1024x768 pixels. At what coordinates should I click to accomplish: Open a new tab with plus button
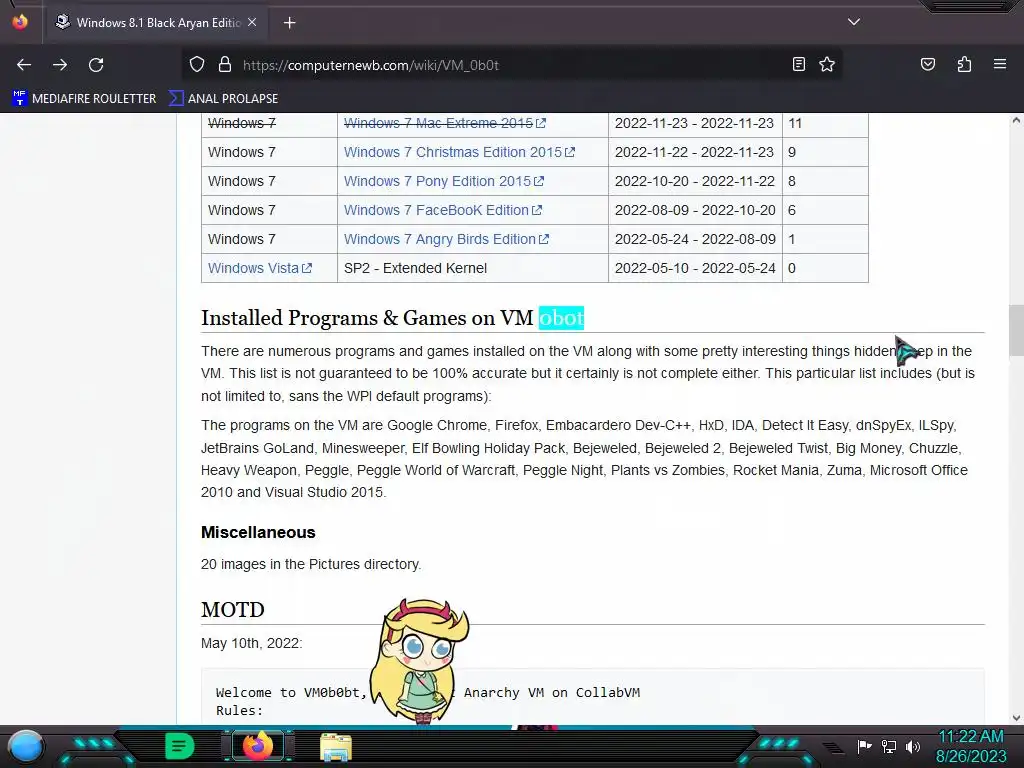[x=289, y=23]
